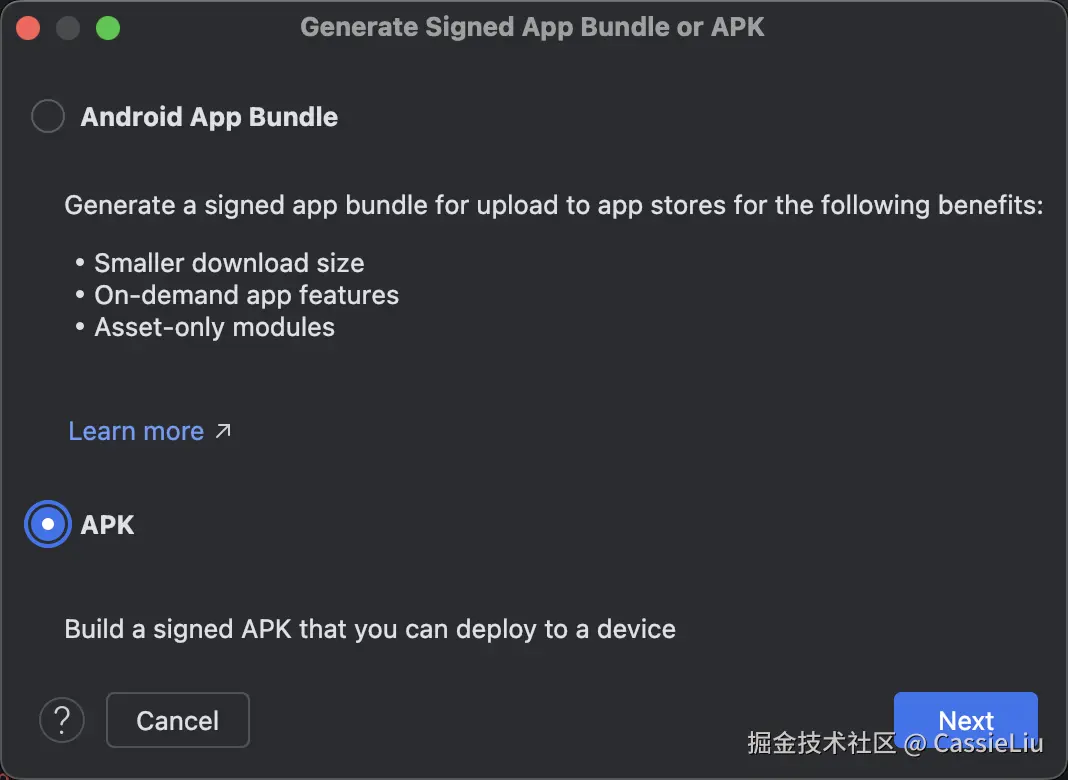
Task: Click the Smaller download size bullet text
Action: pos(229,263)
